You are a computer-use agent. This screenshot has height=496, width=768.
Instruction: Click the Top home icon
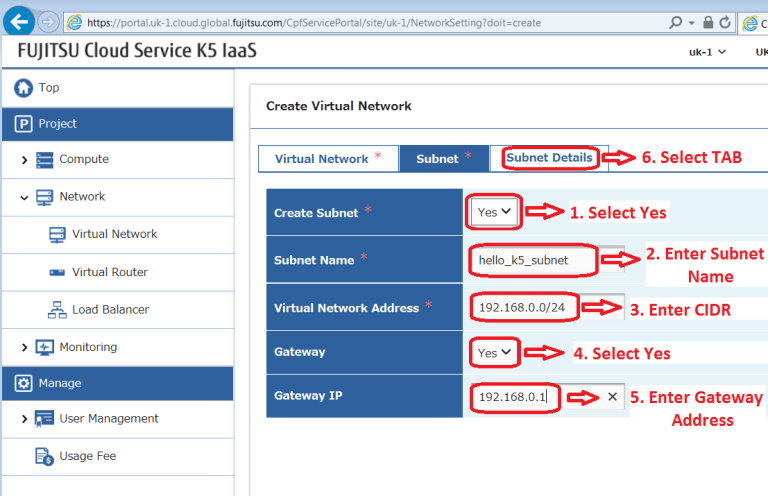(23, 88)
